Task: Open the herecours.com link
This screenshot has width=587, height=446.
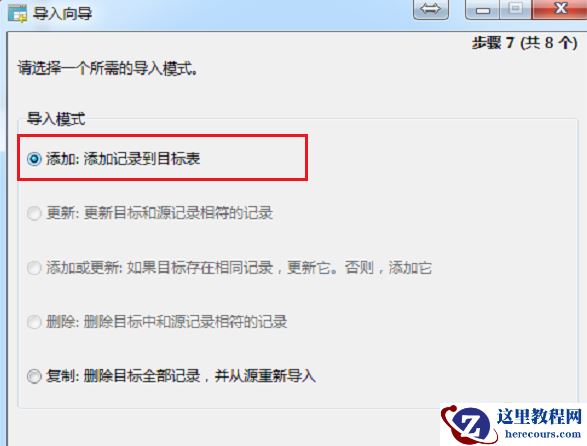Action: point(542,434)
